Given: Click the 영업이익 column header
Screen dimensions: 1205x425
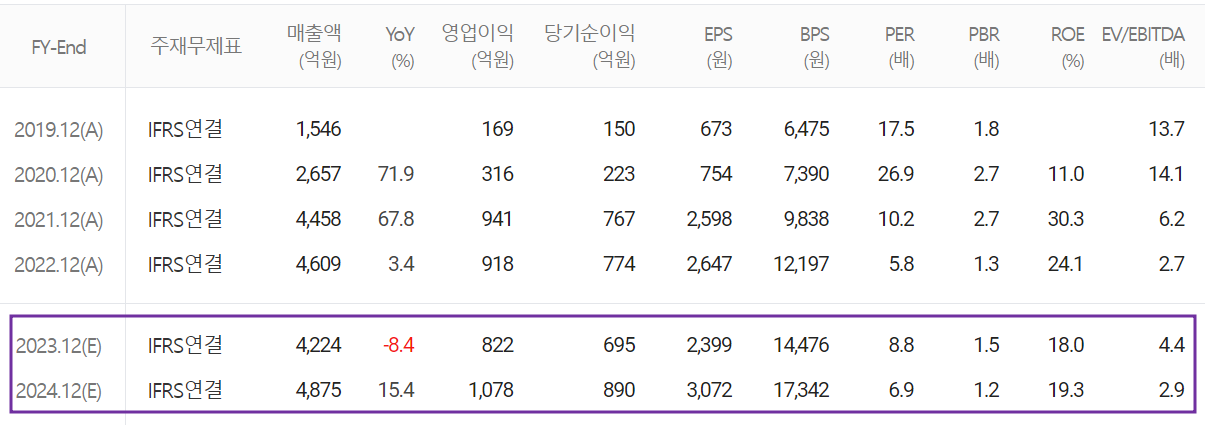Looking at the screenshot, I should [477, 46].
